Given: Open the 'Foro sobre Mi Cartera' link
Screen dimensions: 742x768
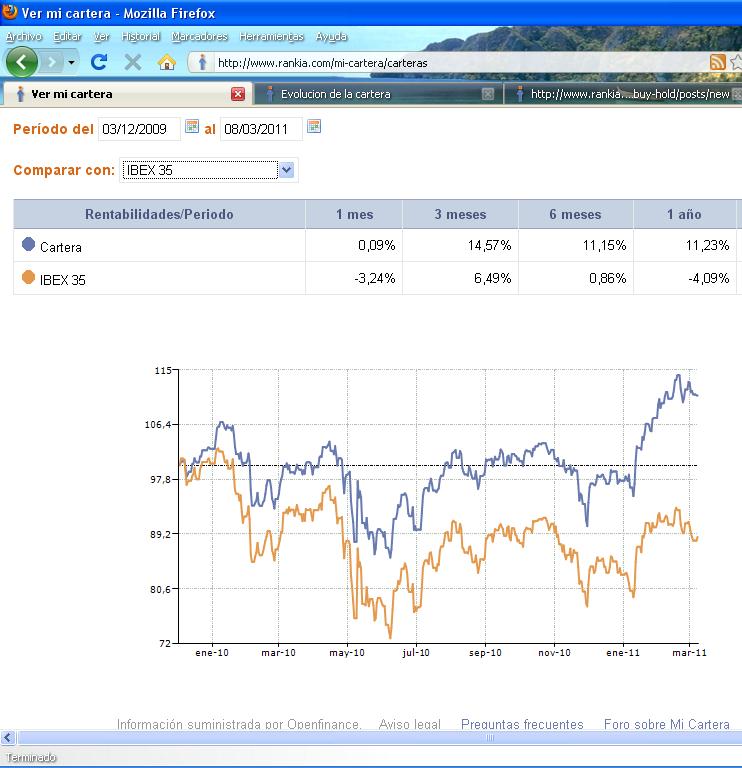Looking at the screenshot, I should tap(667, 724).
